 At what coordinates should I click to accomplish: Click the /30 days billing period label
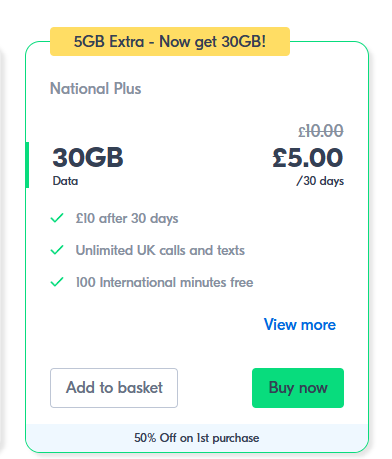pos(320,181)
